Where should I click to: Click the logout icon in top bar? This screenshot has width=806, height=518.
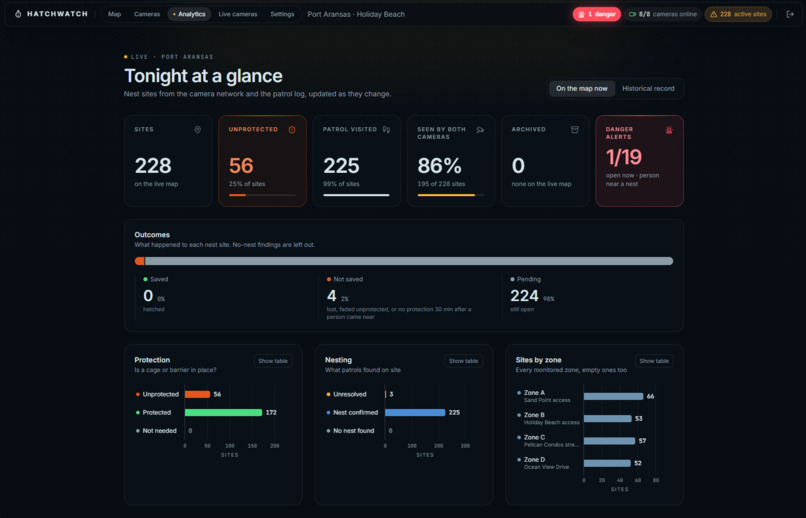click(x=790, y=14)
